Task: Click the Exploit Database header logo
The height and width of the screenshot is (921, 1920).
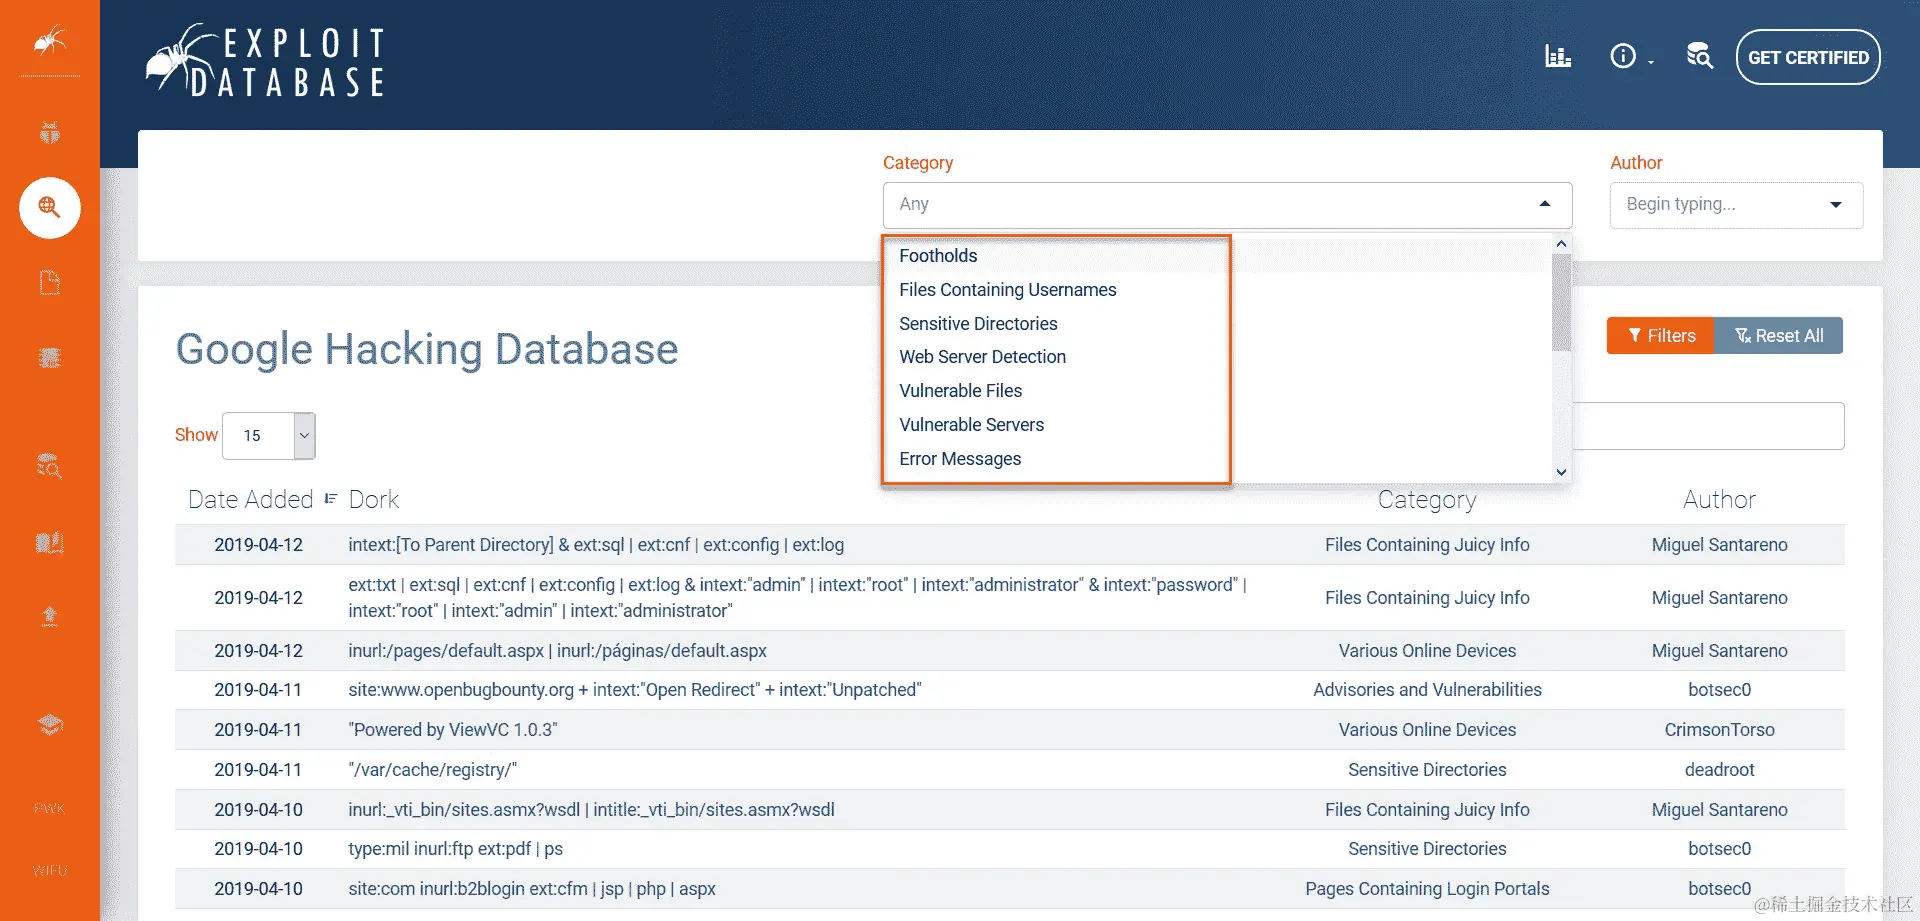Action: (266, 61)
